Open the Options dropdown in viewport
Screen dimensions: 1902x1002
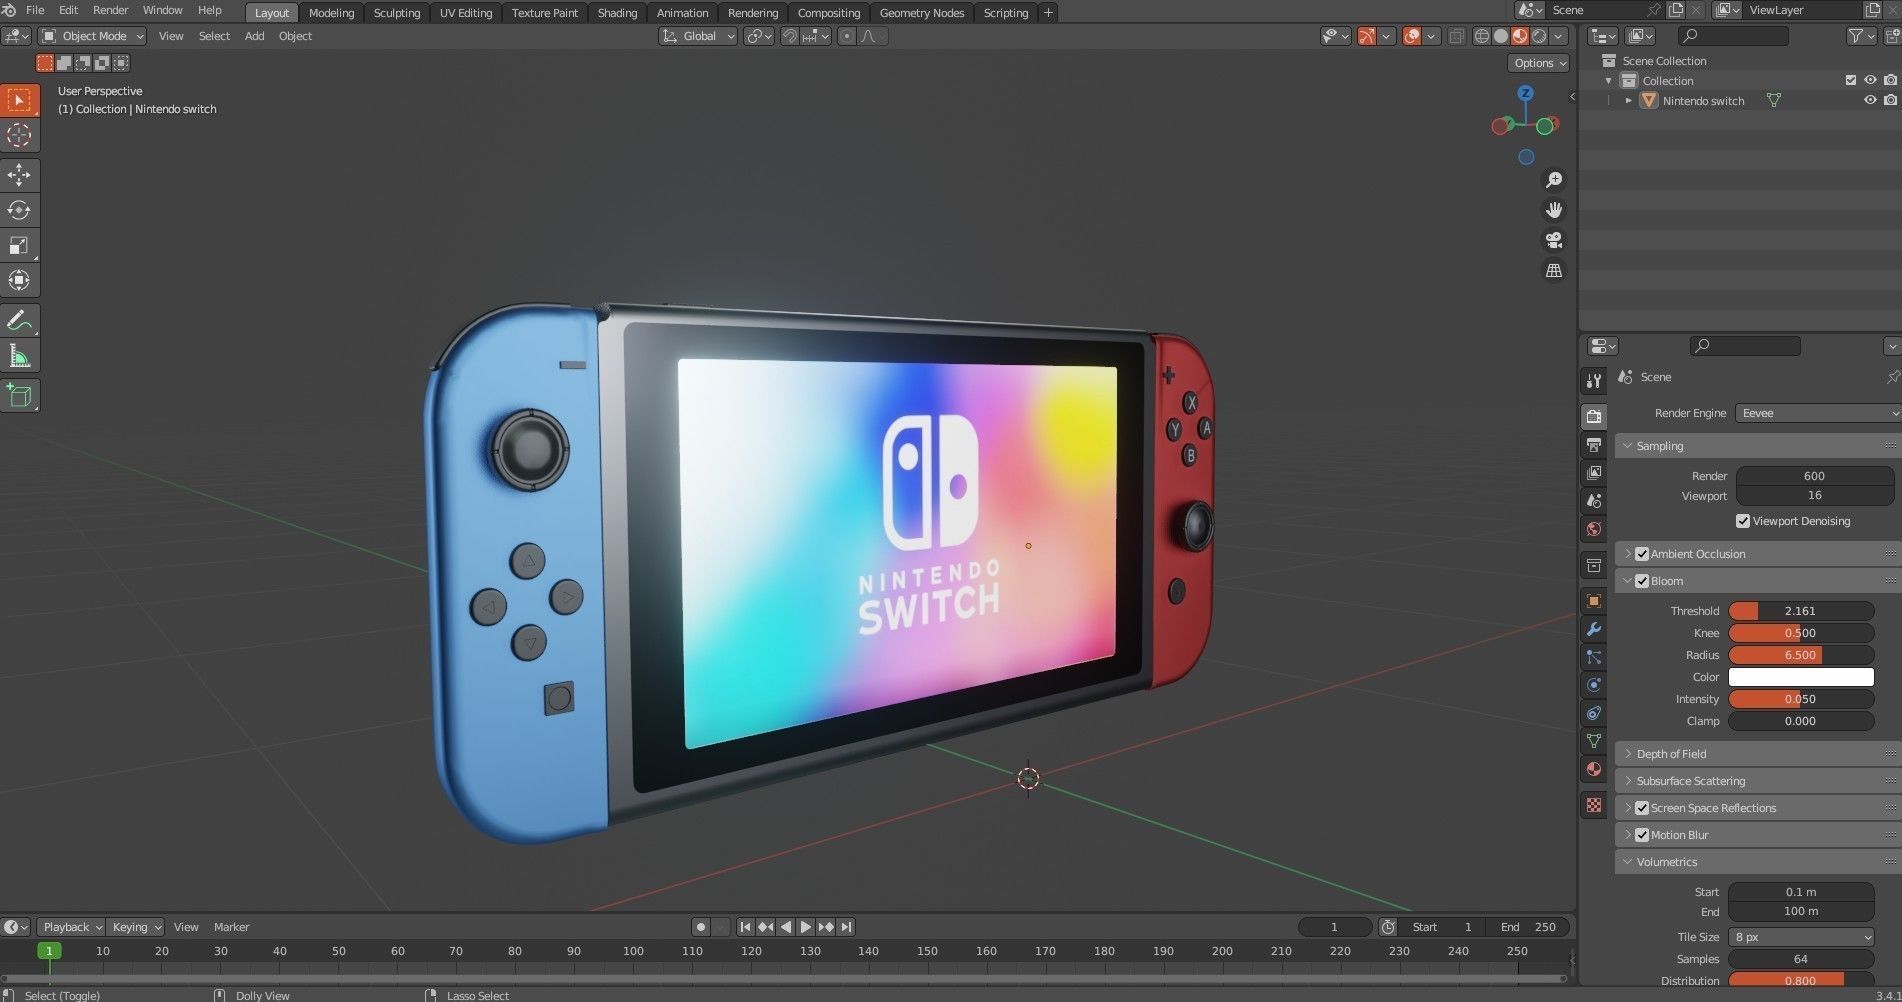[1538, 63]
